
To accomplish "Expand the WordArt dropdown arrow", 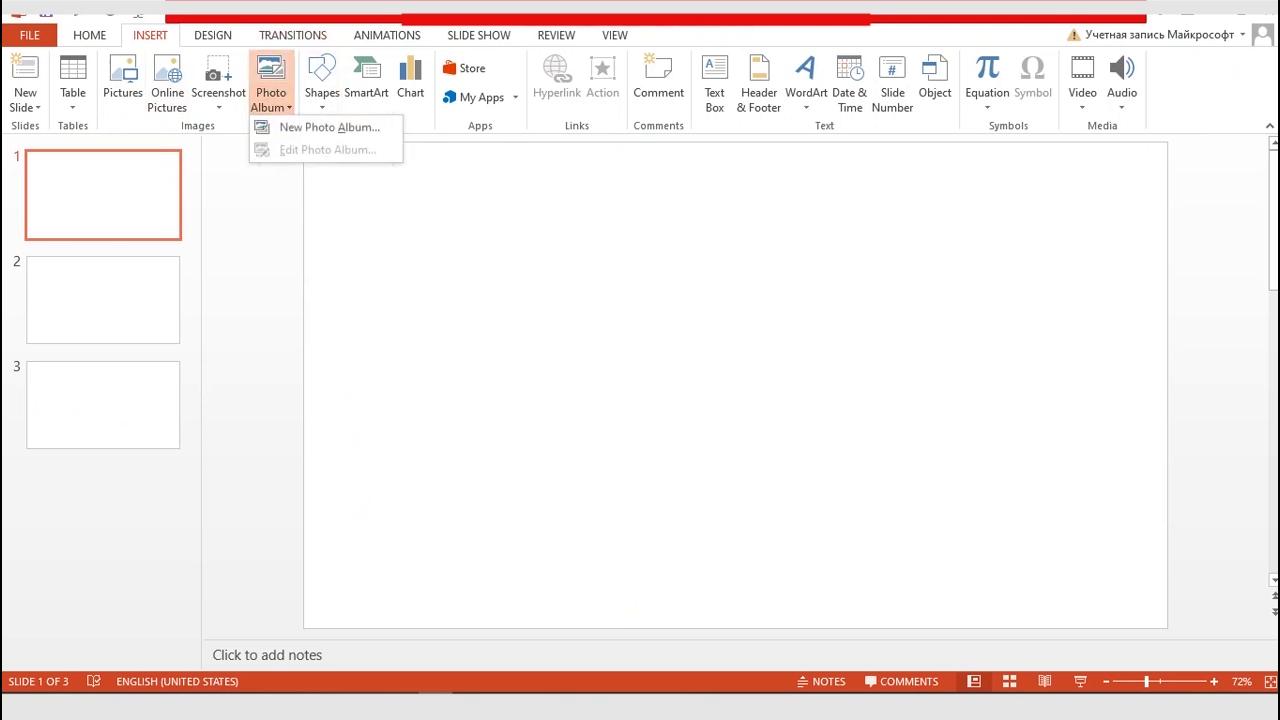I will (x=806, y=108).
